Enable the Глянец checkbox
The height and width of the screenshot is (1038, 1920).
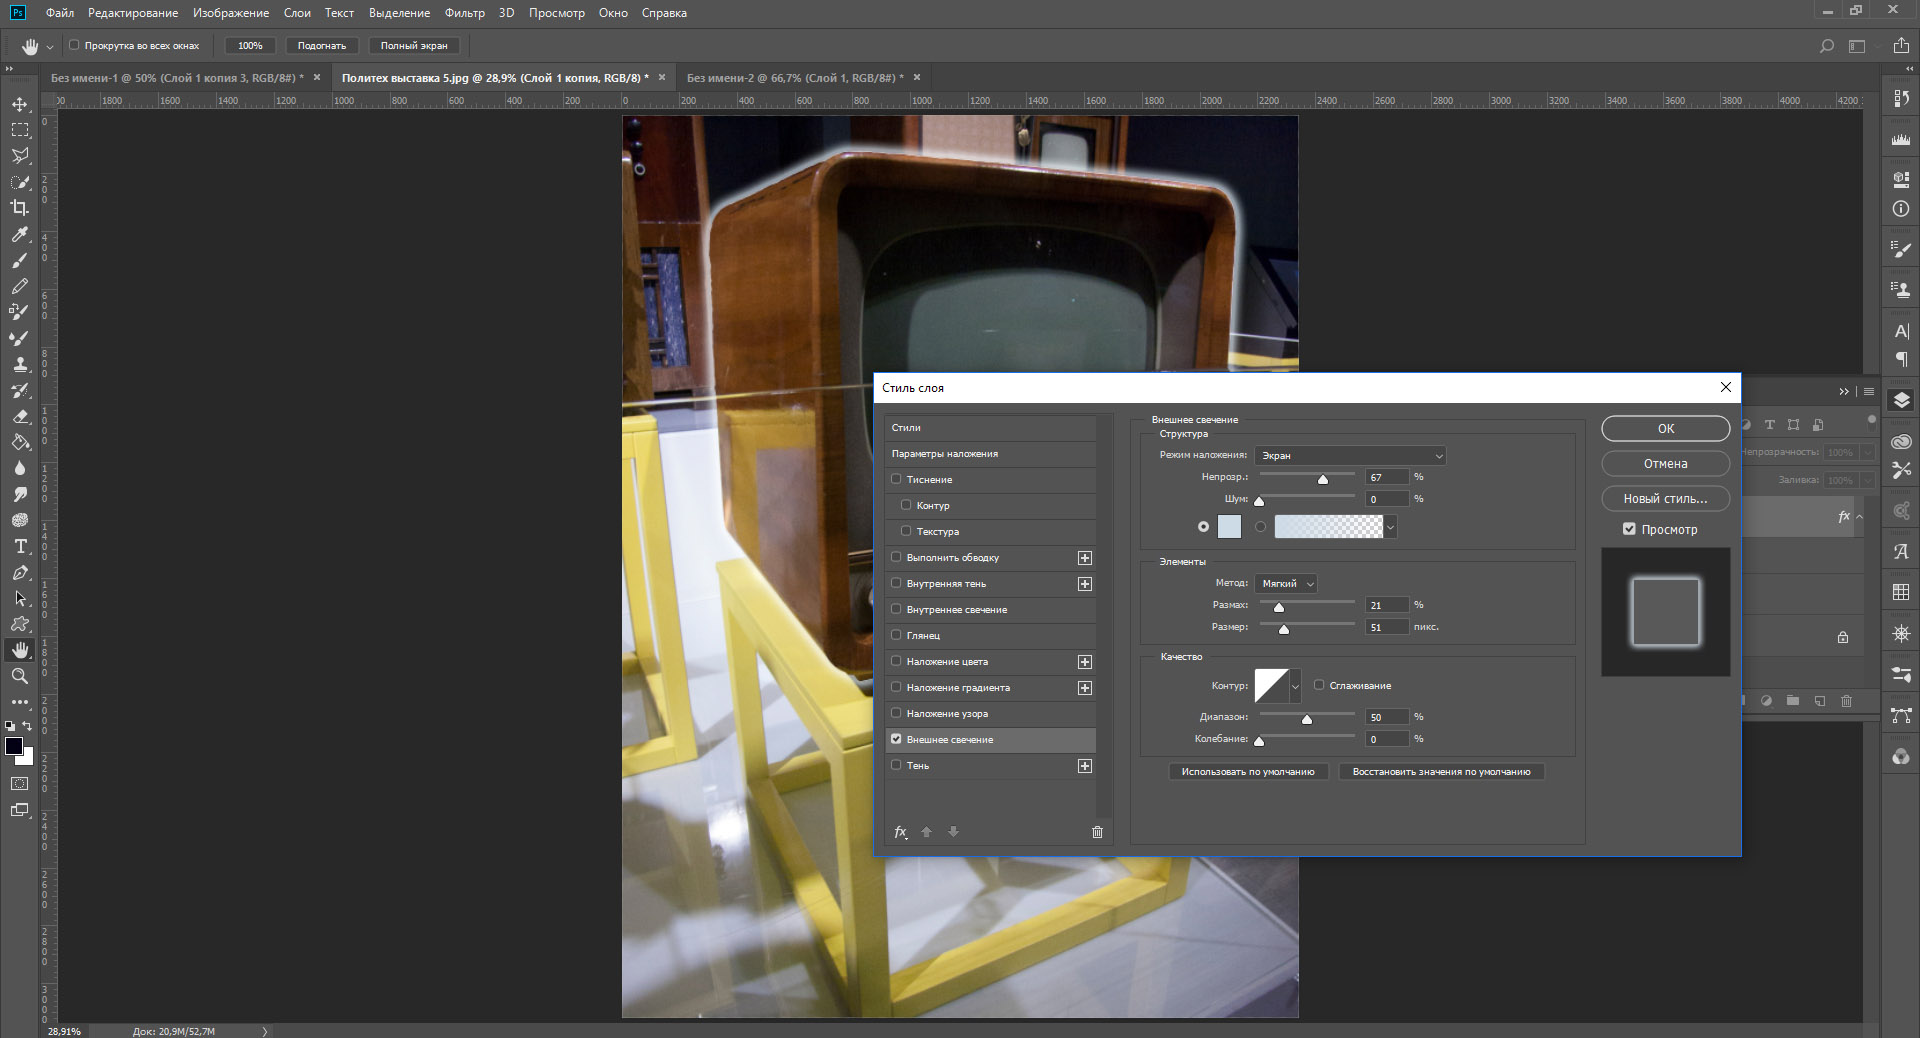896,635
